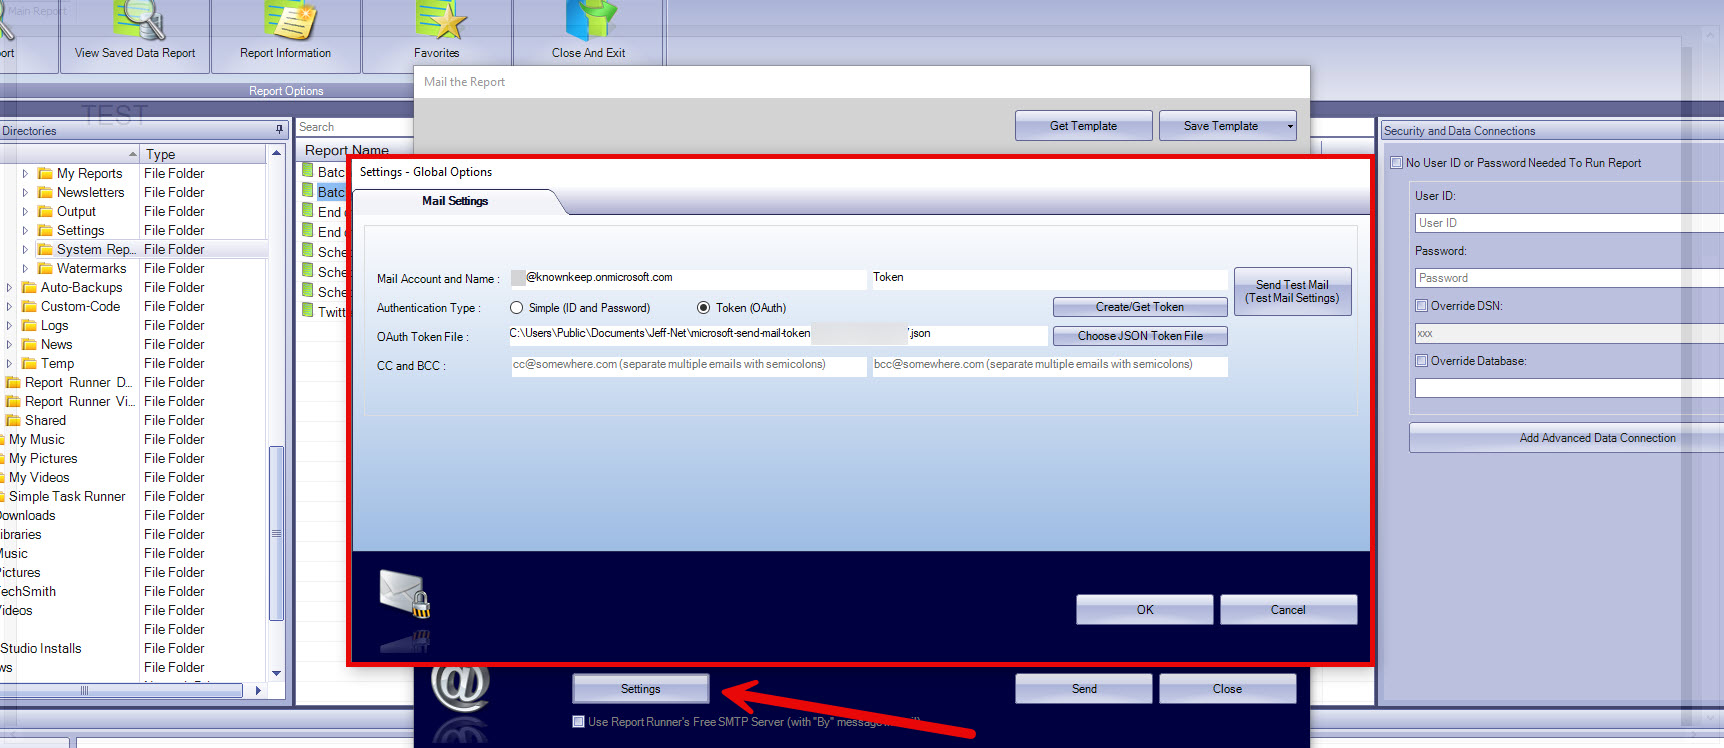
Task: Click the CC email address field
Action: pyautogui.click(x=688, y=365)
